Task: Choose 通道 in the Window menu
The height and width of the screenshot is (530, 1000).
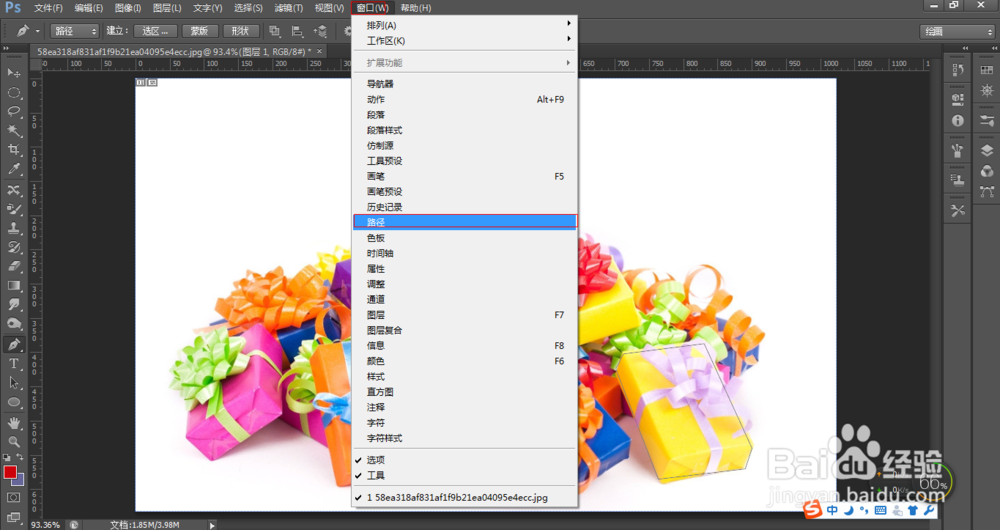Action: (464, 299)
